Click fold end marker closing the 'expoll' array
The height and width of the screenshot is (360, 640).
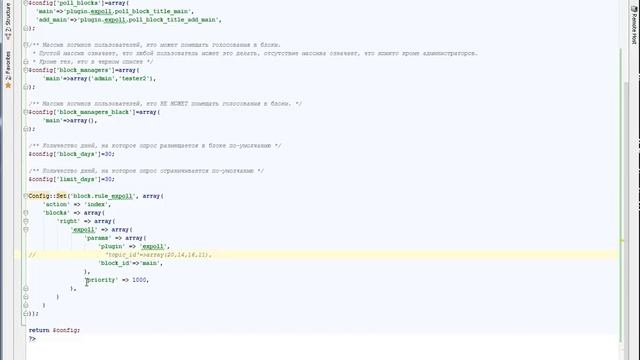25,289
